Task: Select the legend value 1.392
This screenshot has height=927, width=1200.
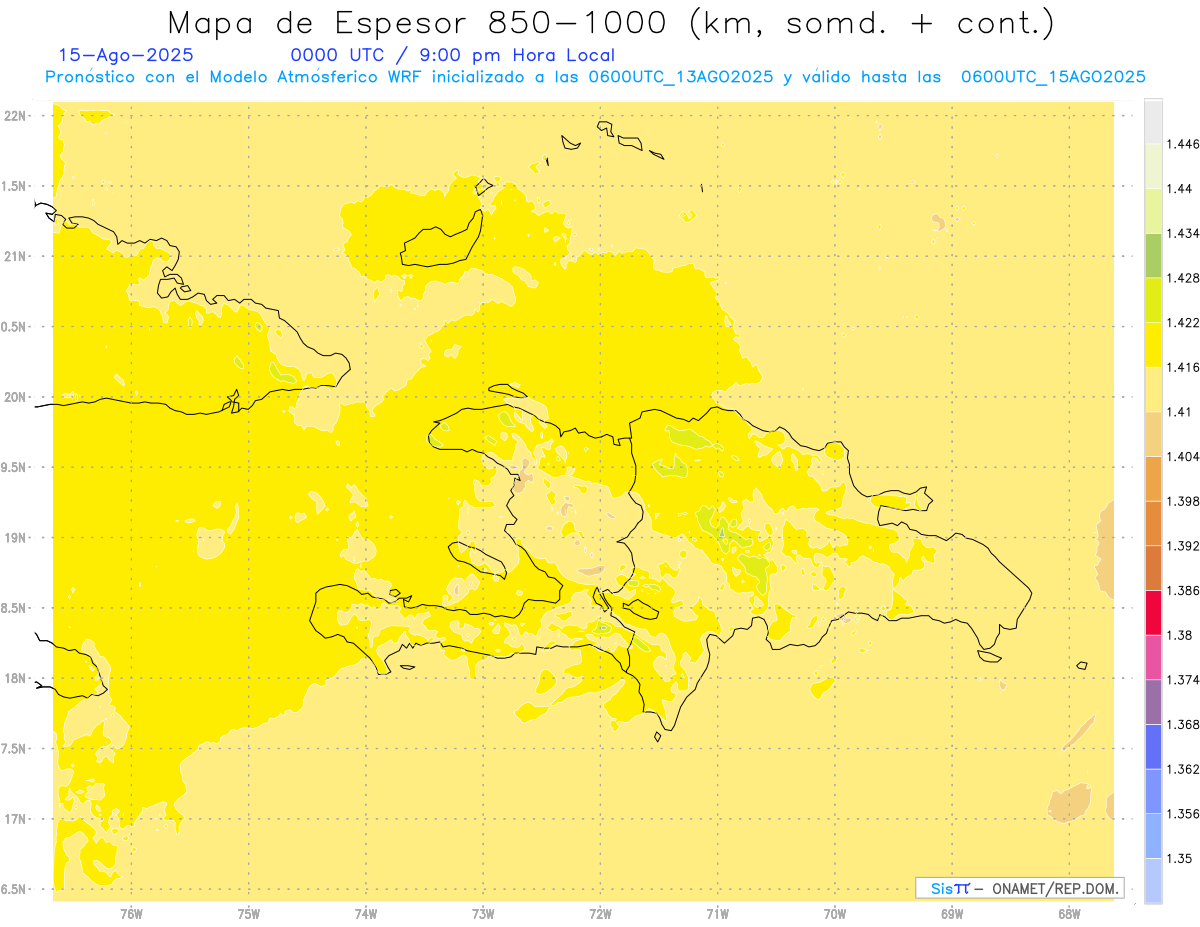Action: click(1182, 546)
